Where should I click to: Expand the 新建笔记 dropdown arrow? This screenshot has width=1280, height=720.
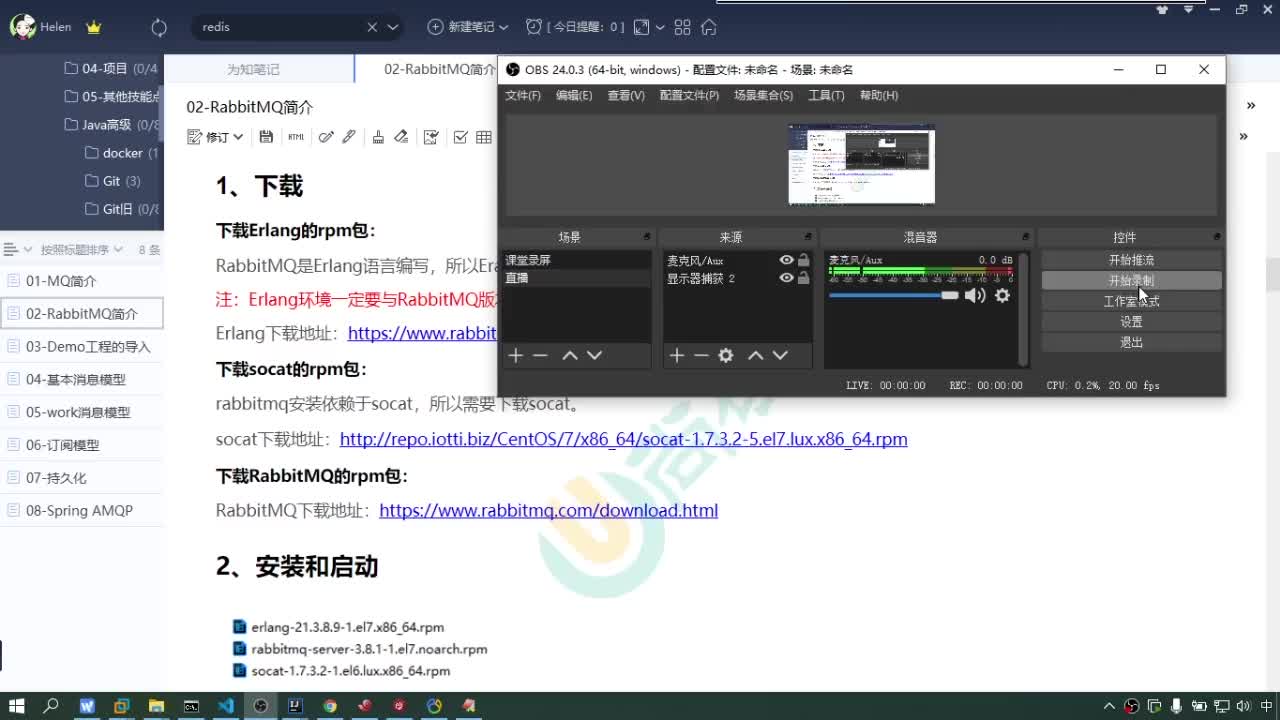point(503,28)
